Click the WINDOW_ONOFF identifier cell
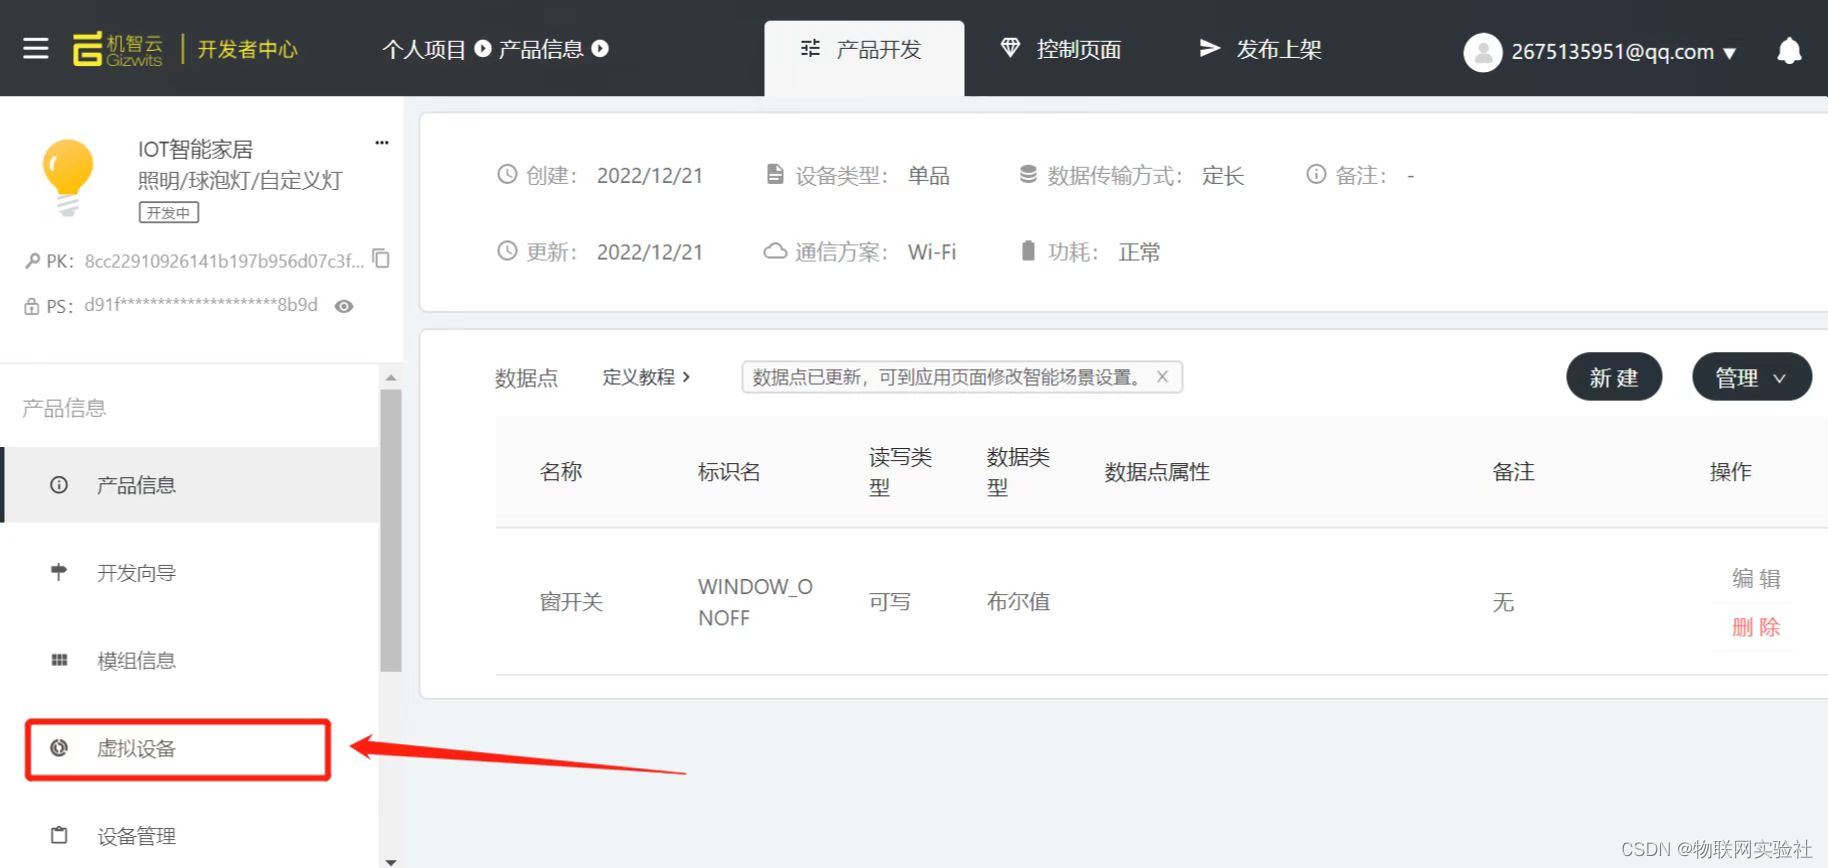Viewport: 1828px width, 868px height. tap(755, 602)
